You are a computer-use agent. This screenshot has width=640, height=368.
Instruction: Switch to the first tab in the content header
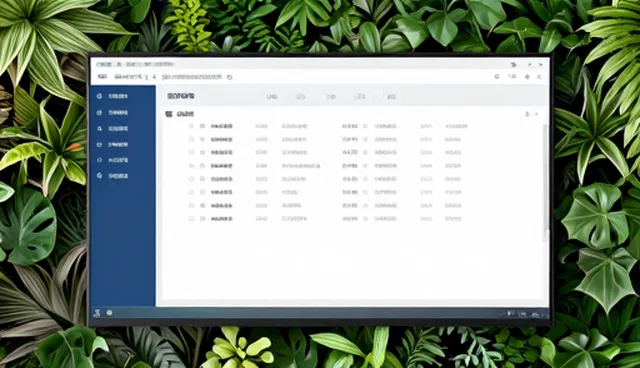[271, 97]
